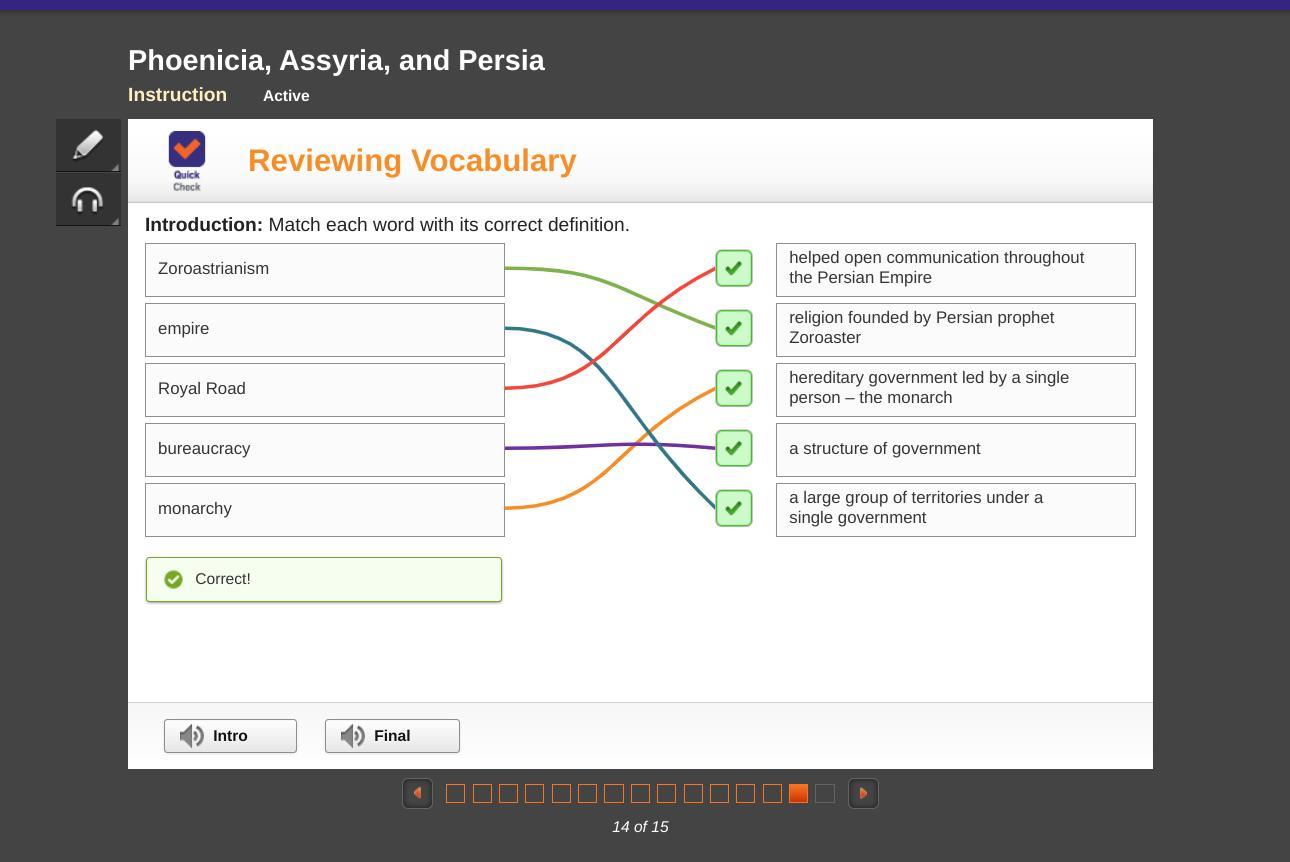Open the headphones audio tool
This screenshot has height=862, width=1290.
[x=88, y=200]
